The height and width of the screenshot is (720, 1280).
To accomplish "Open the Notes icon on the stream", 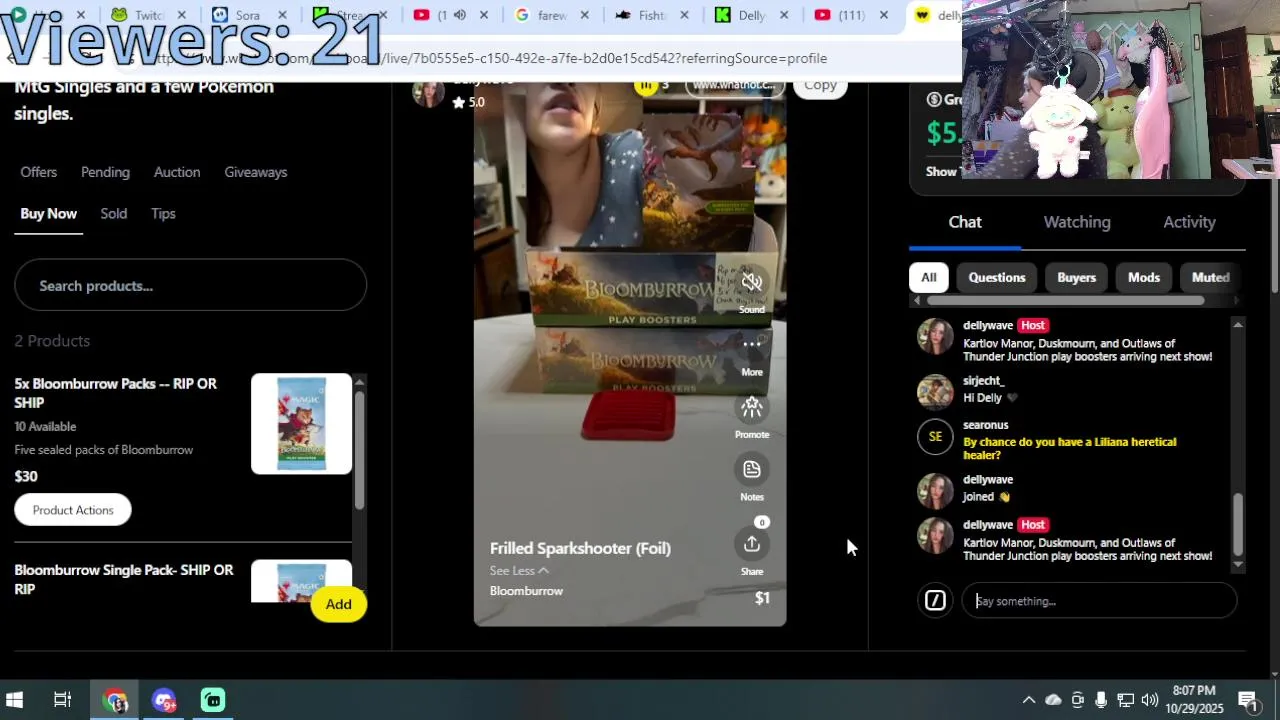I will click(x=752, y=469).
